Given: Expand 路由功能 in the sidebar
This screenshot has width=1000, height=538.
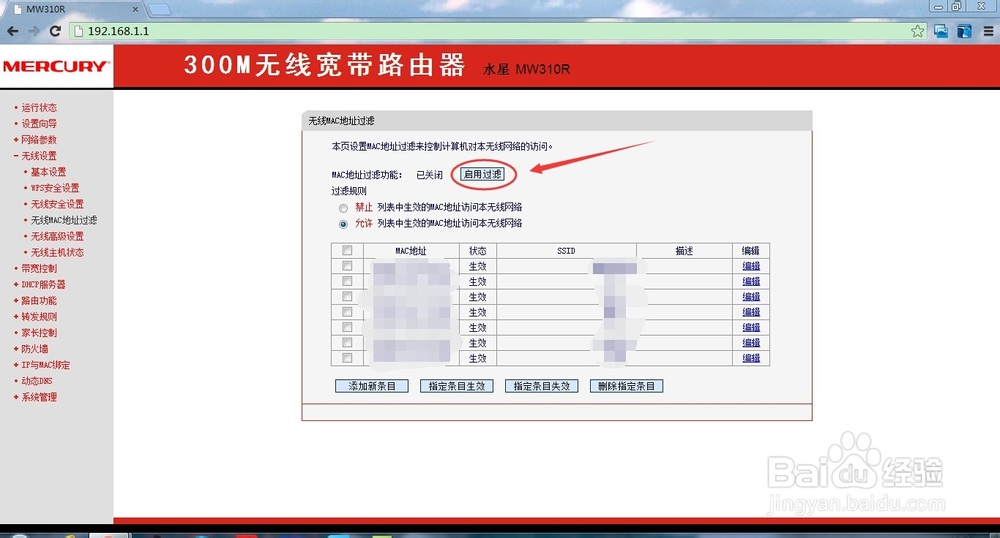Looking at the screenshot, I should (x=39, y=300).
